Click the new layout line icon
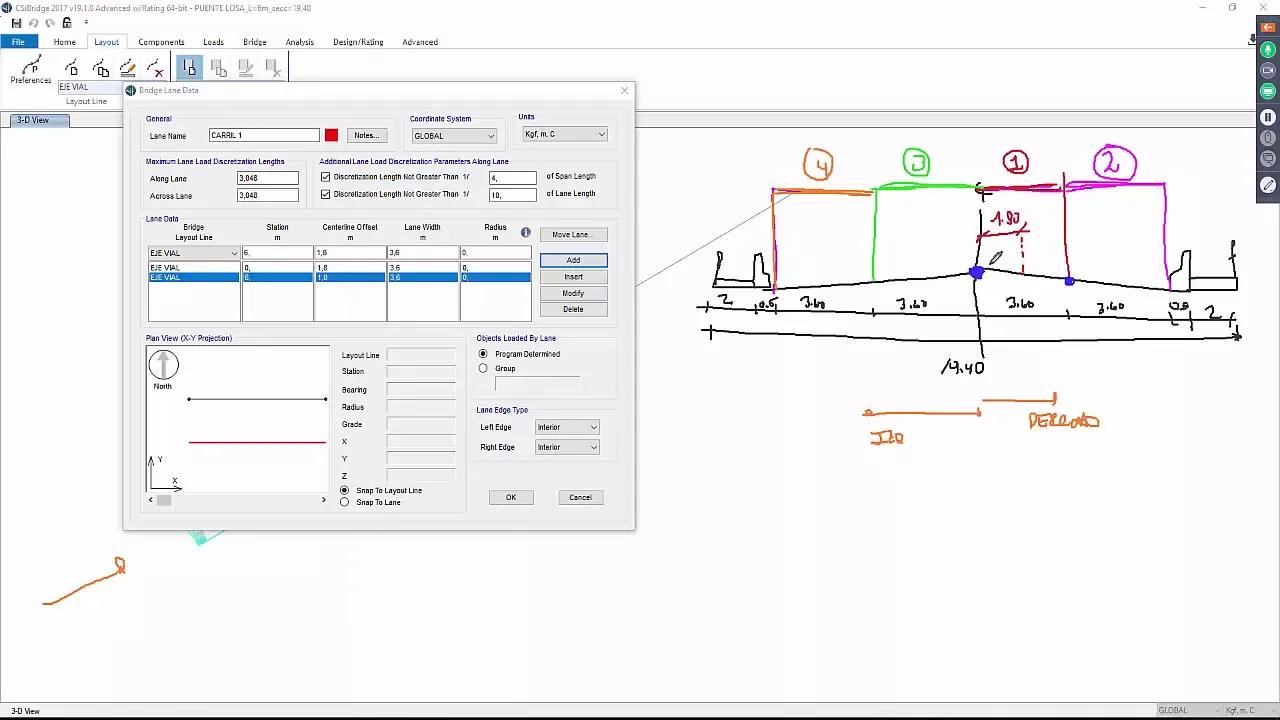Image resolution: width=1280 pixels, height=720 pixels. [72, 68]
